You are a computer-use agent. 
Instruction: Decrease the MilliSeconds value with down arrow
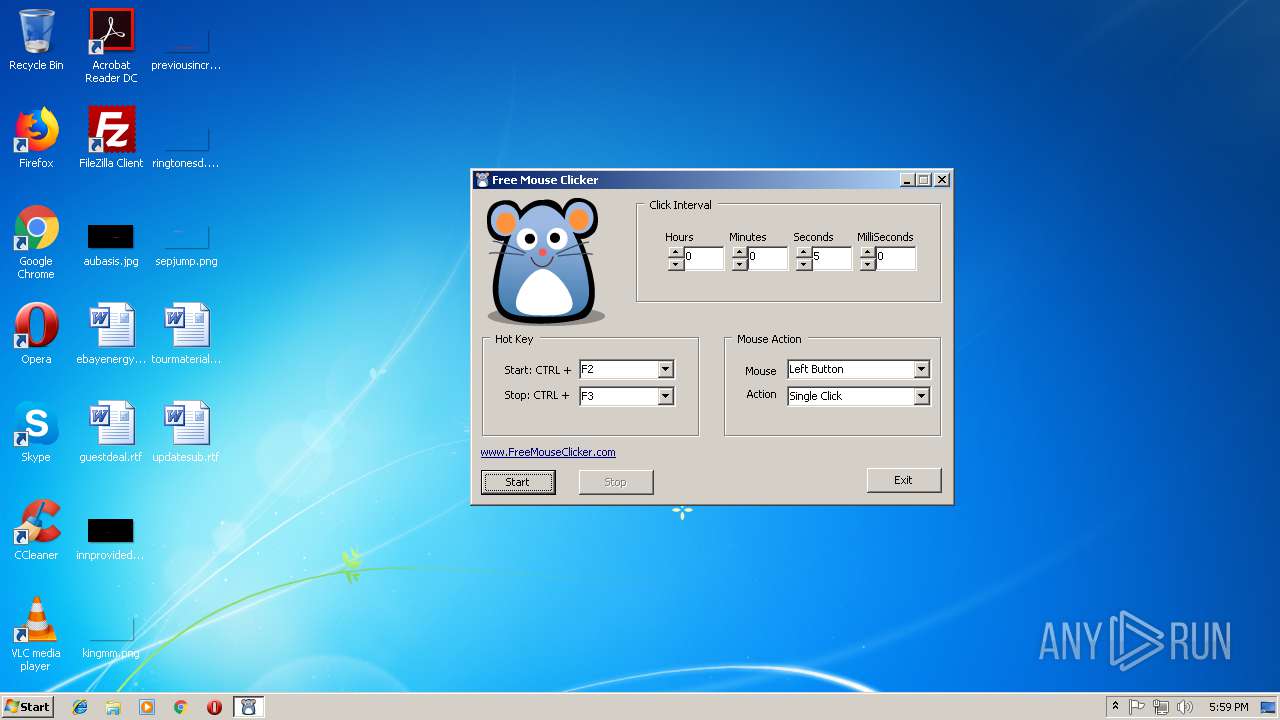coord(868,265)
